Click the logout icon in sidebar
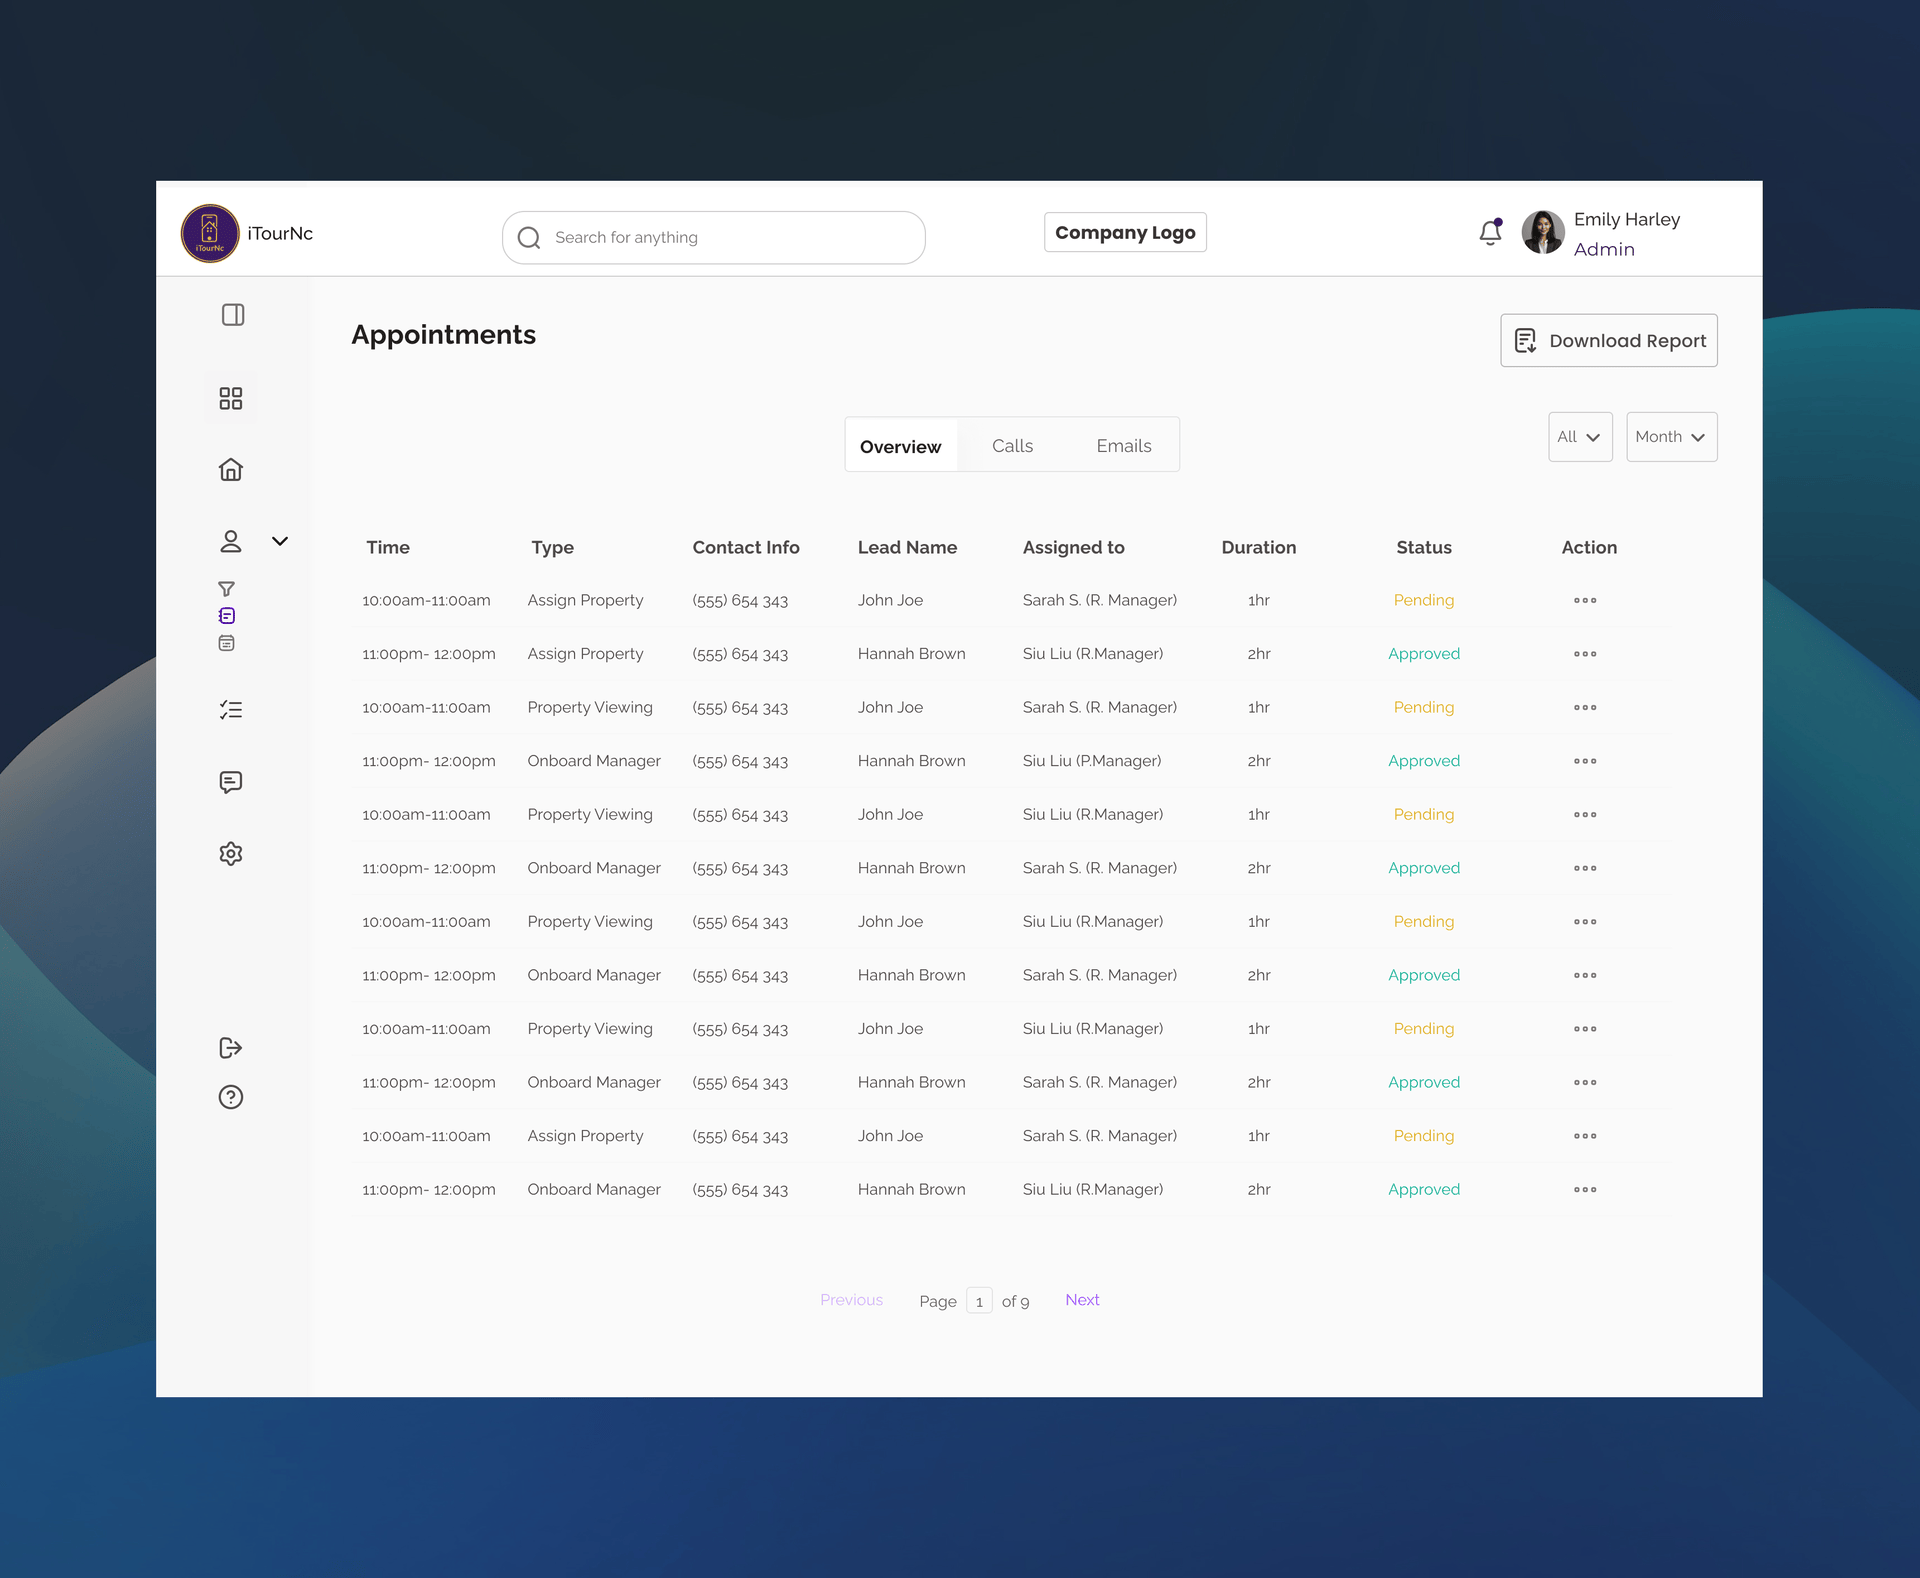This screenshot has height=1578, width=1920. [231, 1048]
